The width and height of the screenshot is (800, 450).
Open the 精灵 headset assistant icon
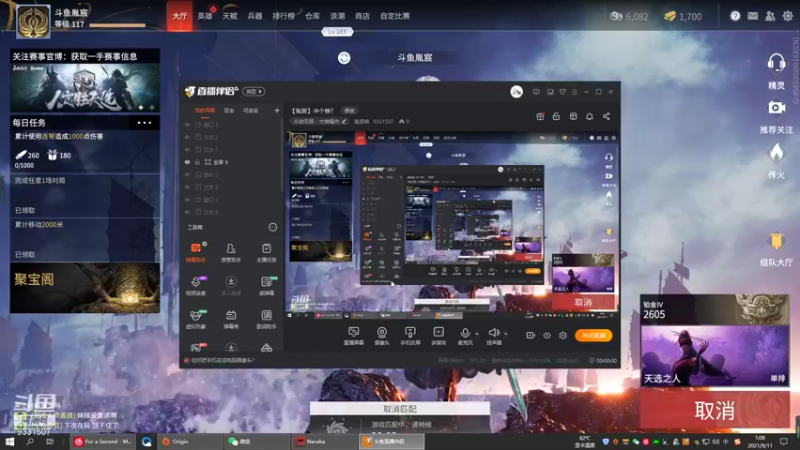click(x=776, y=63)
